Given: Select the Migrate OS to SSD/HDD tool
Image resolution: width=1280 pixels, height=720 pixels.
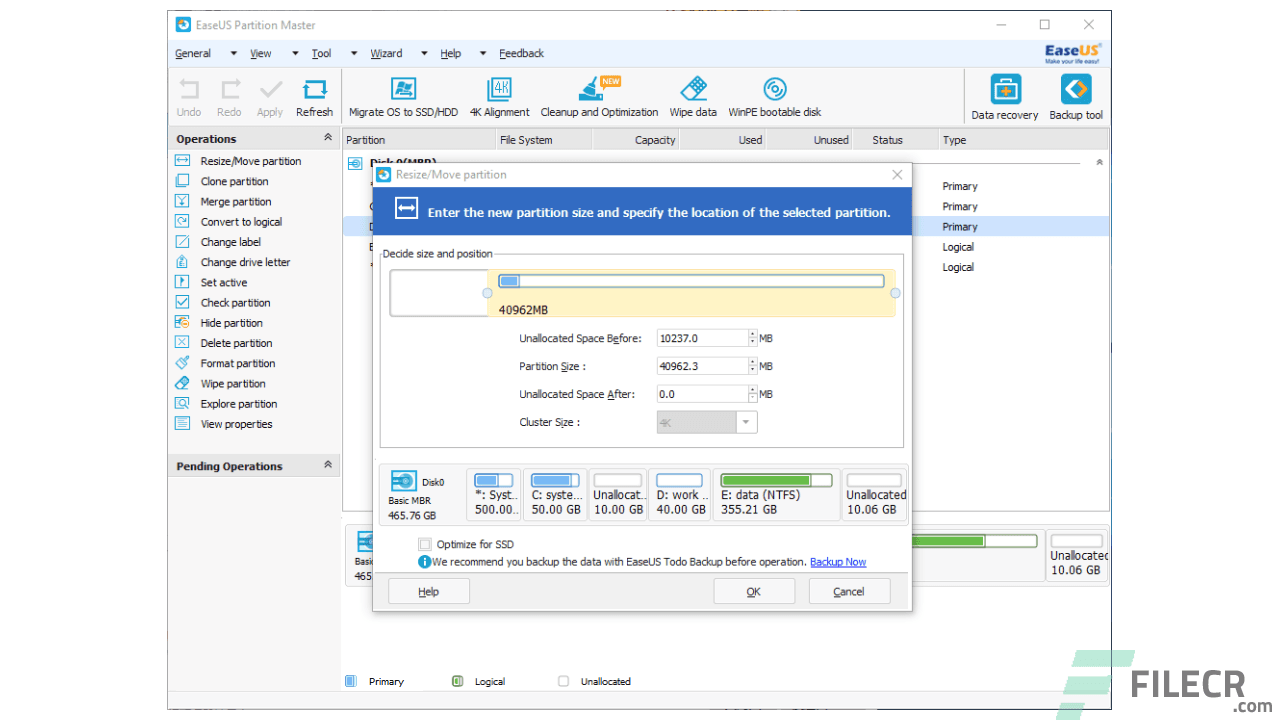Looking at the screenshot, I should point(403,96).
